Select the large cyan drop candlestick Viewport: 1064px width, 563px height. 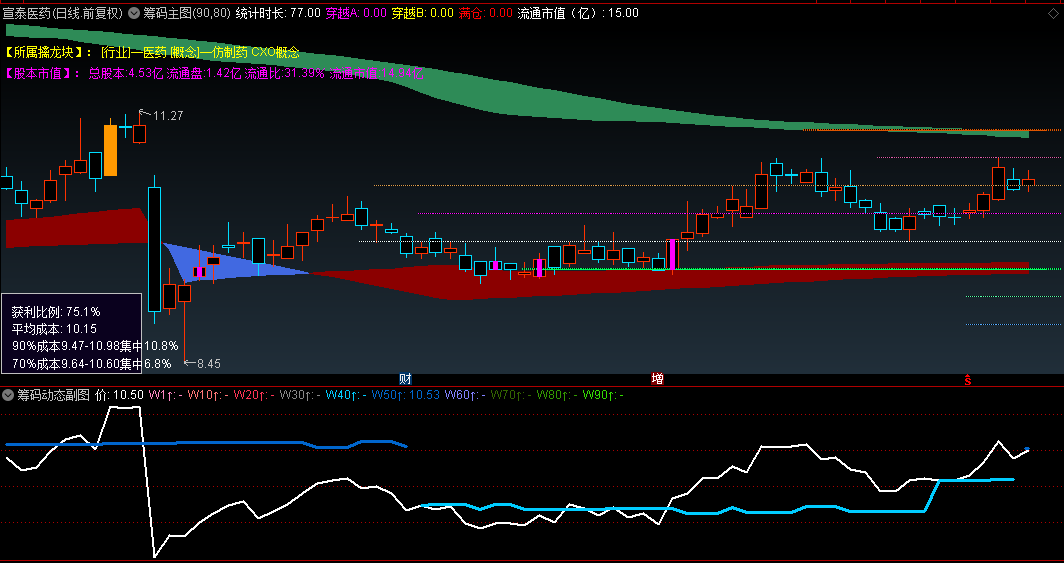[x=154, y=248]
